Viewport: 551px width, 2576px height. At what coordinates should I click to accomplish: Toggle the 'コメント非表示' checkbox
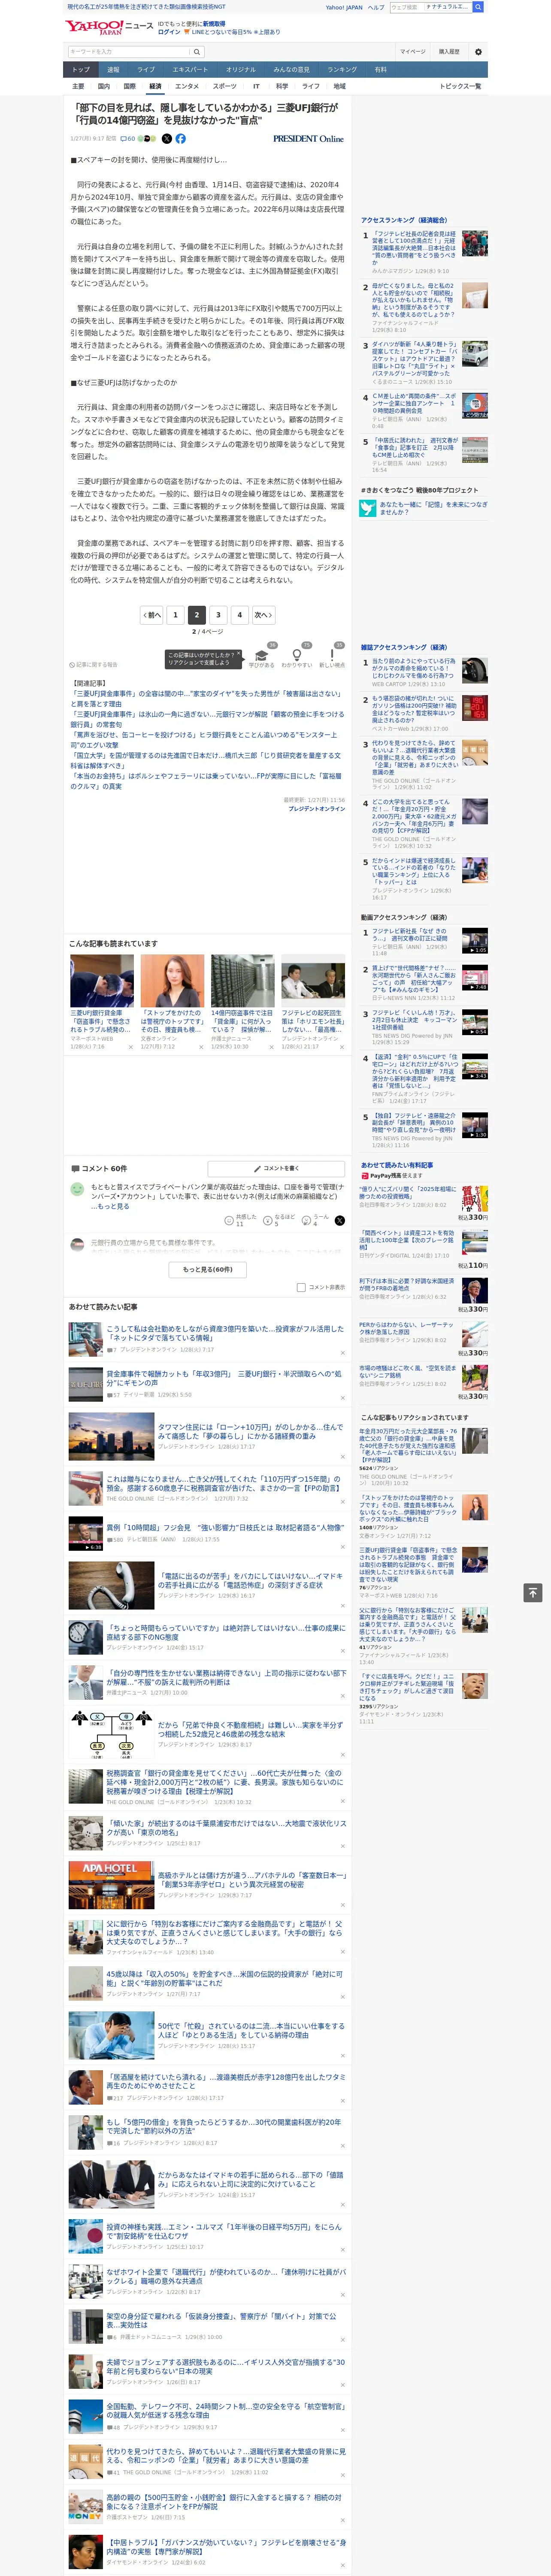(x=301, y=1287)
